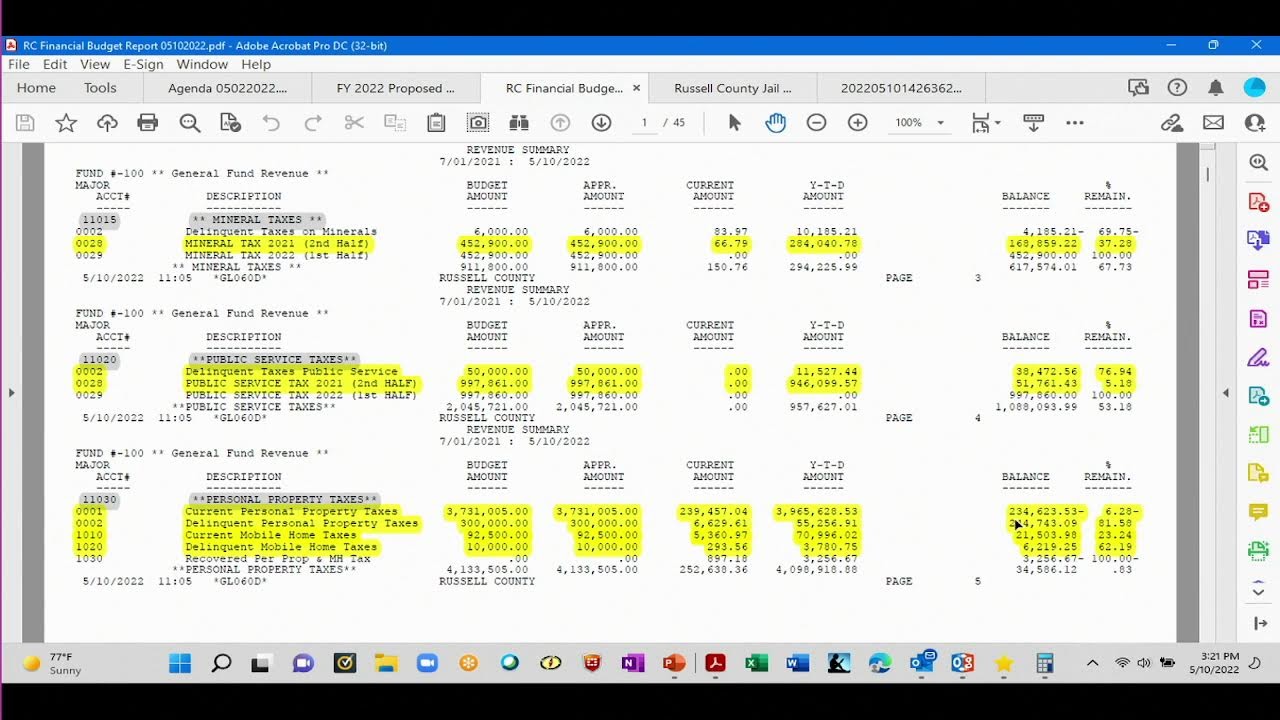1280x720 pixels.
Task: Go to next page arrow
Action: click(x=601, y=123)
